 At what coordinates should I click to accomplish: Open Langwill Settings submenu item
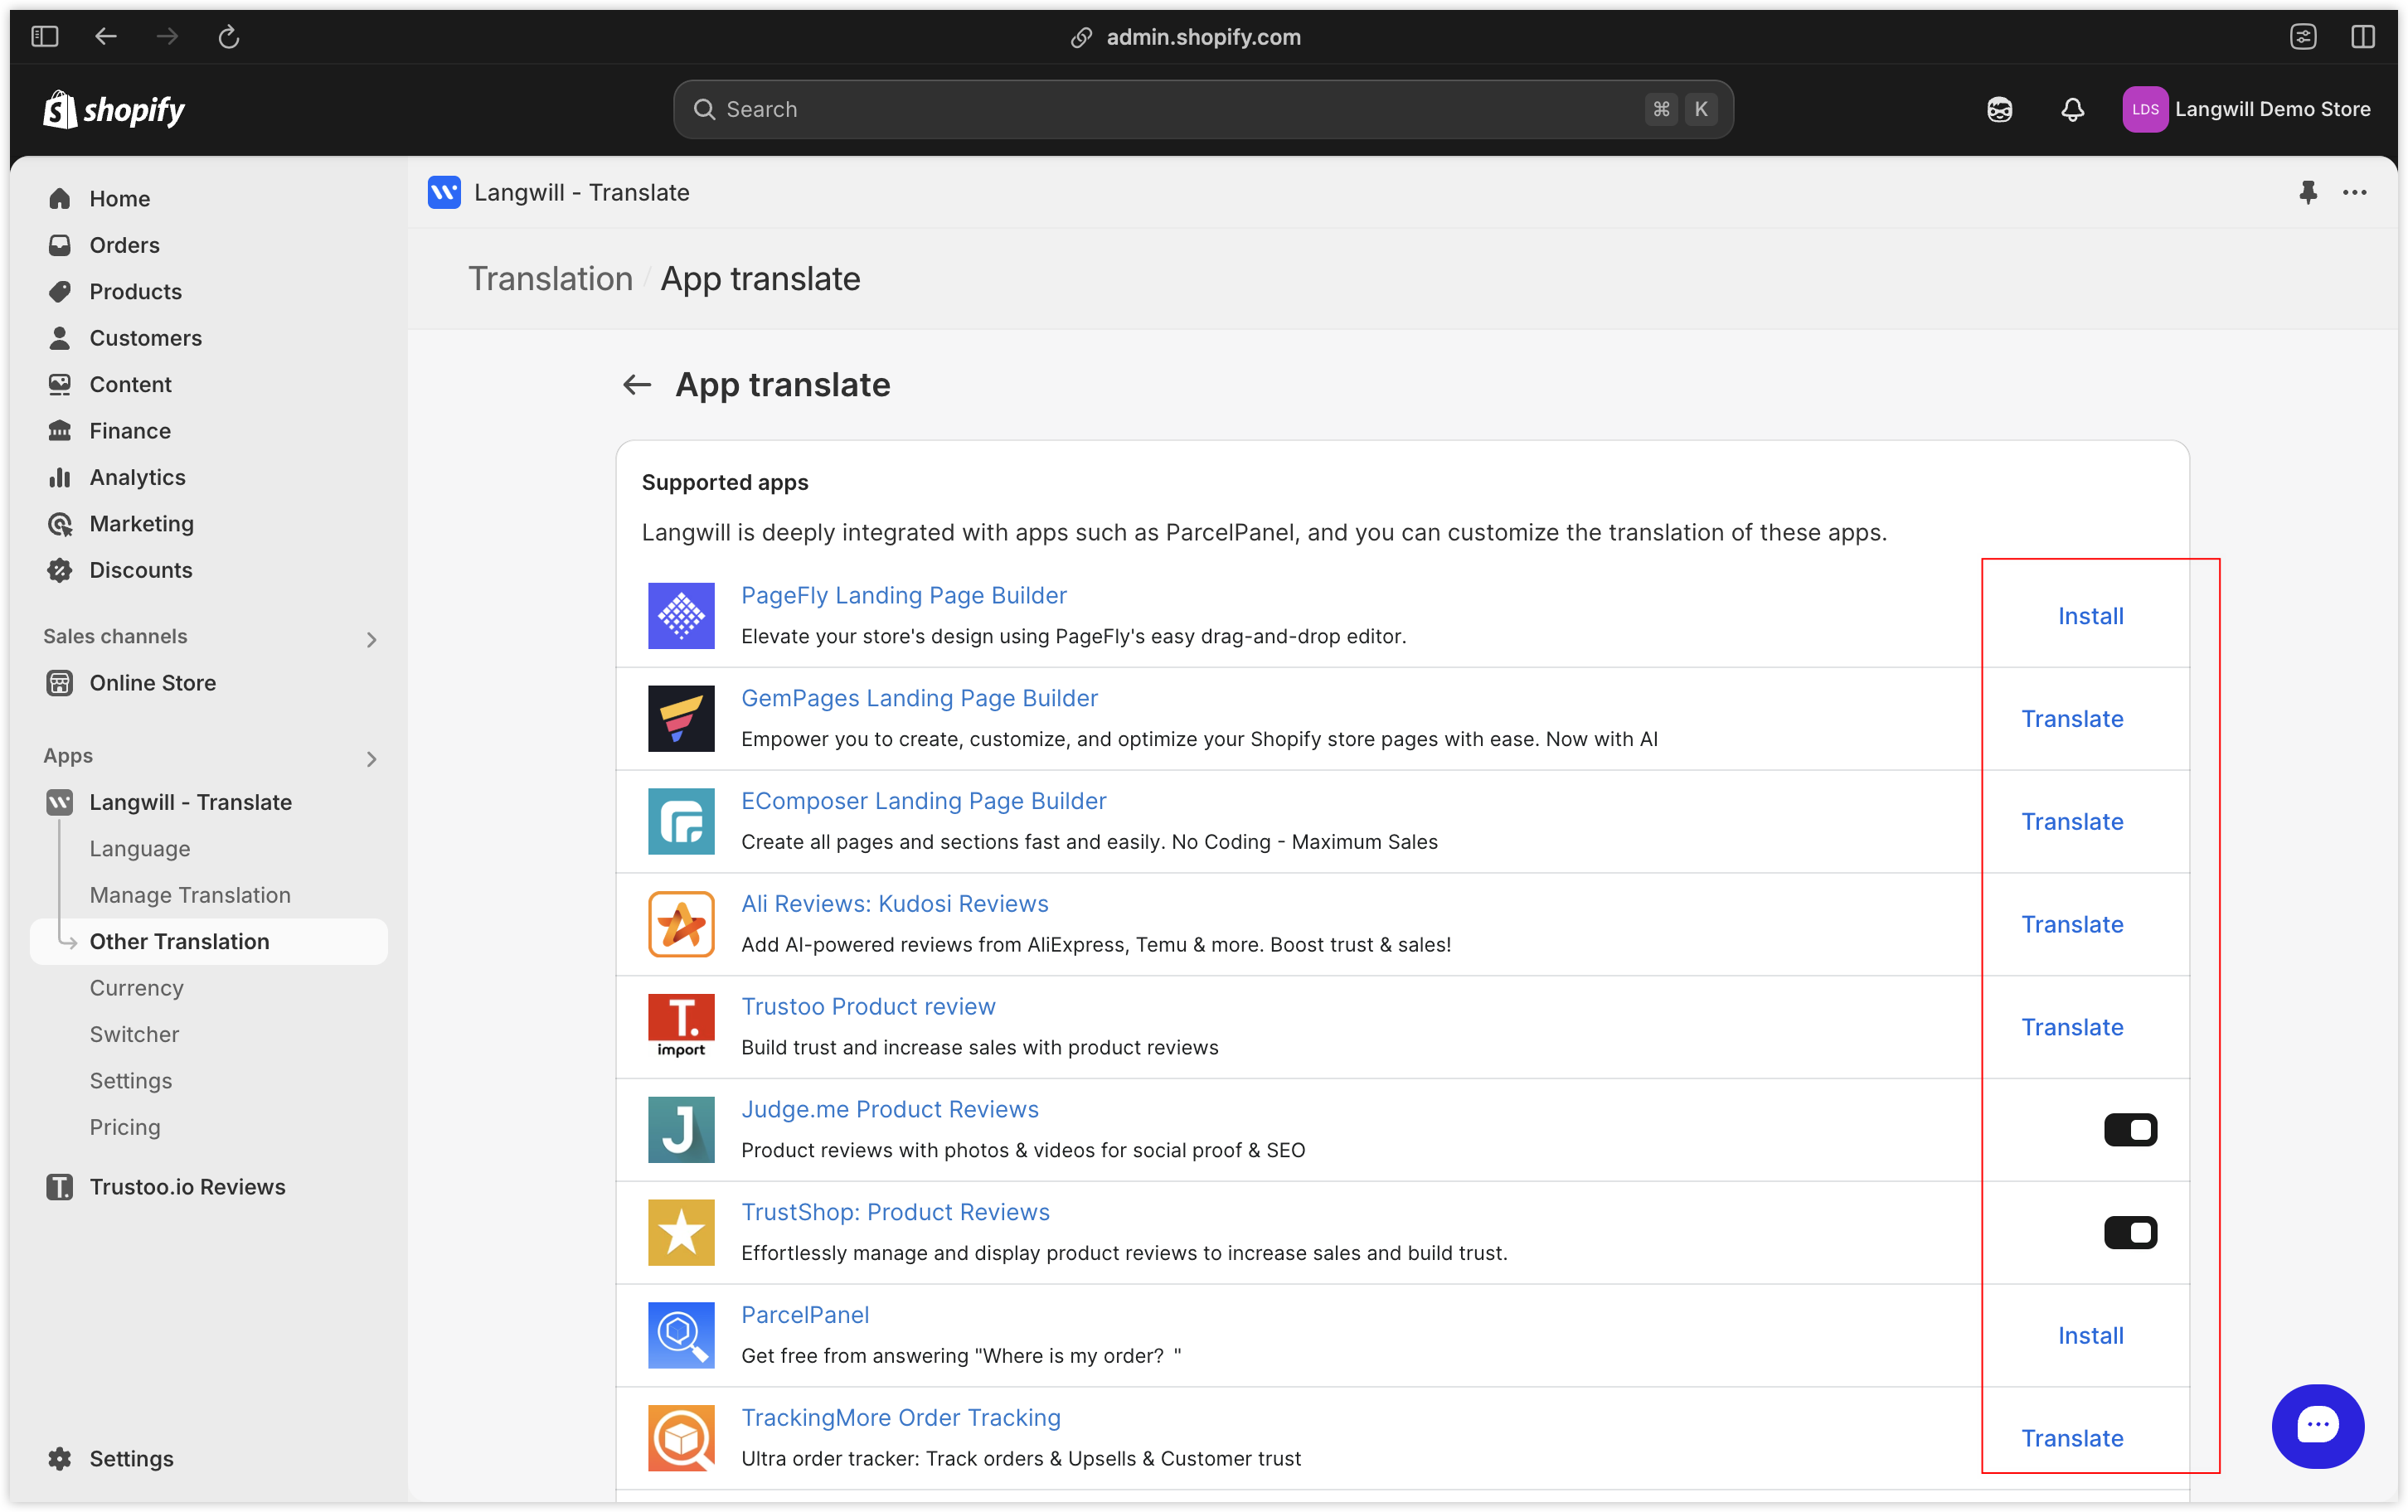tap(209, 1081)
